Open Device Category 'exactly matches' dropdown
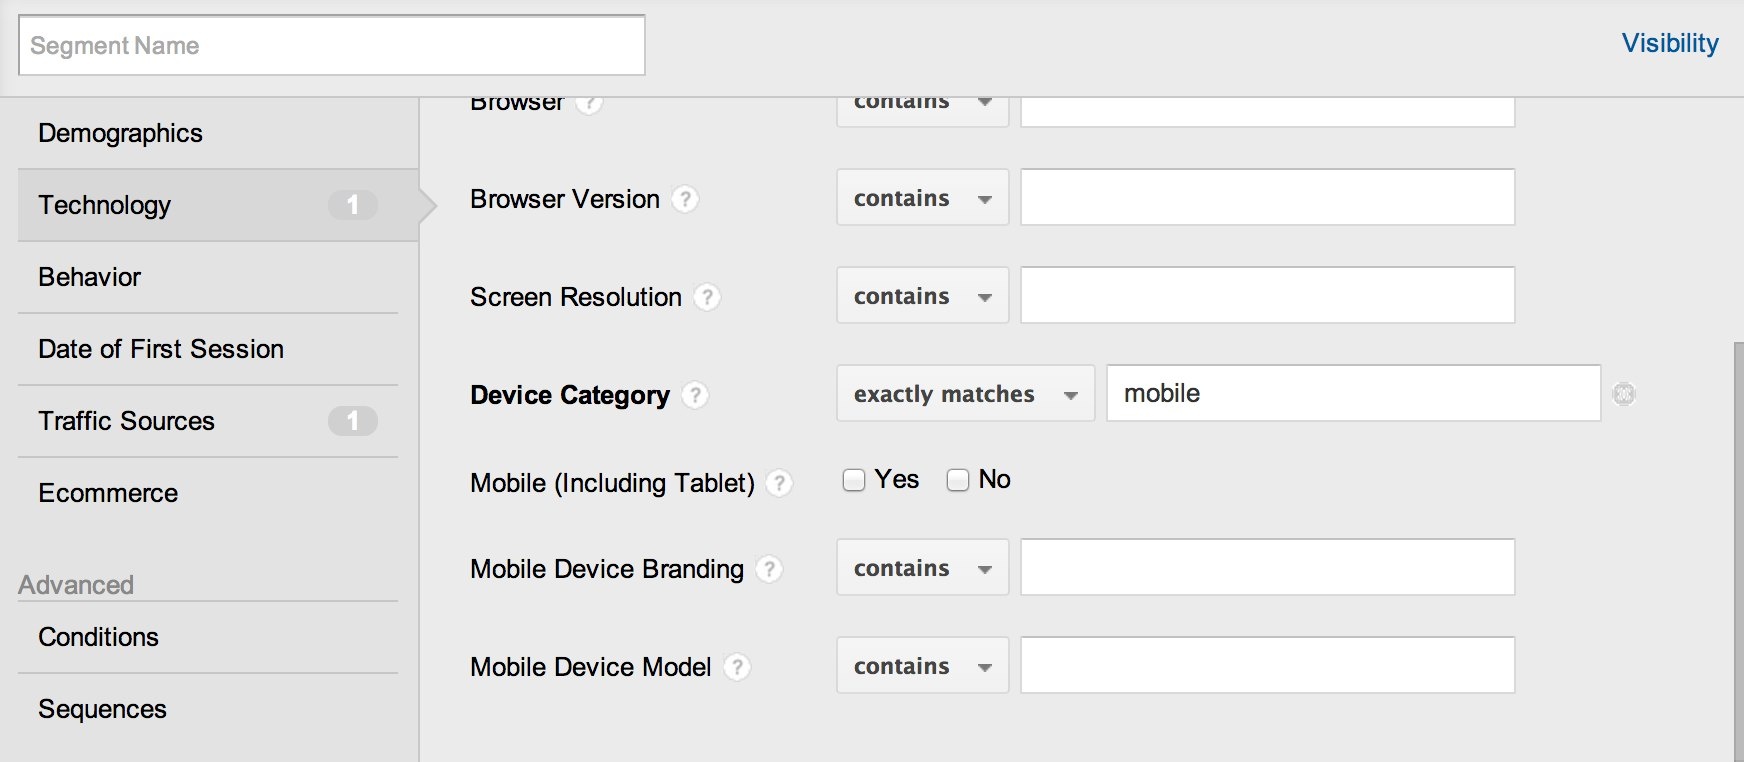The width and height of the screenshot is (1744, 762). coord(965,394)
